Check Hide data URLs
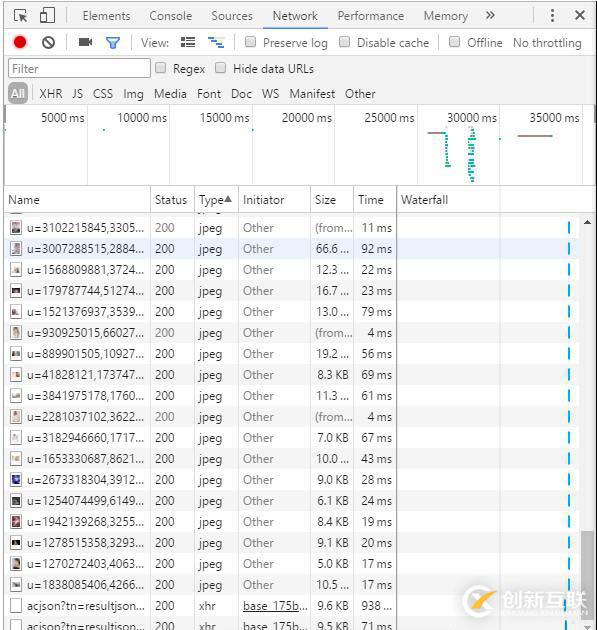The image size is (597, 630). click(220, 68)
